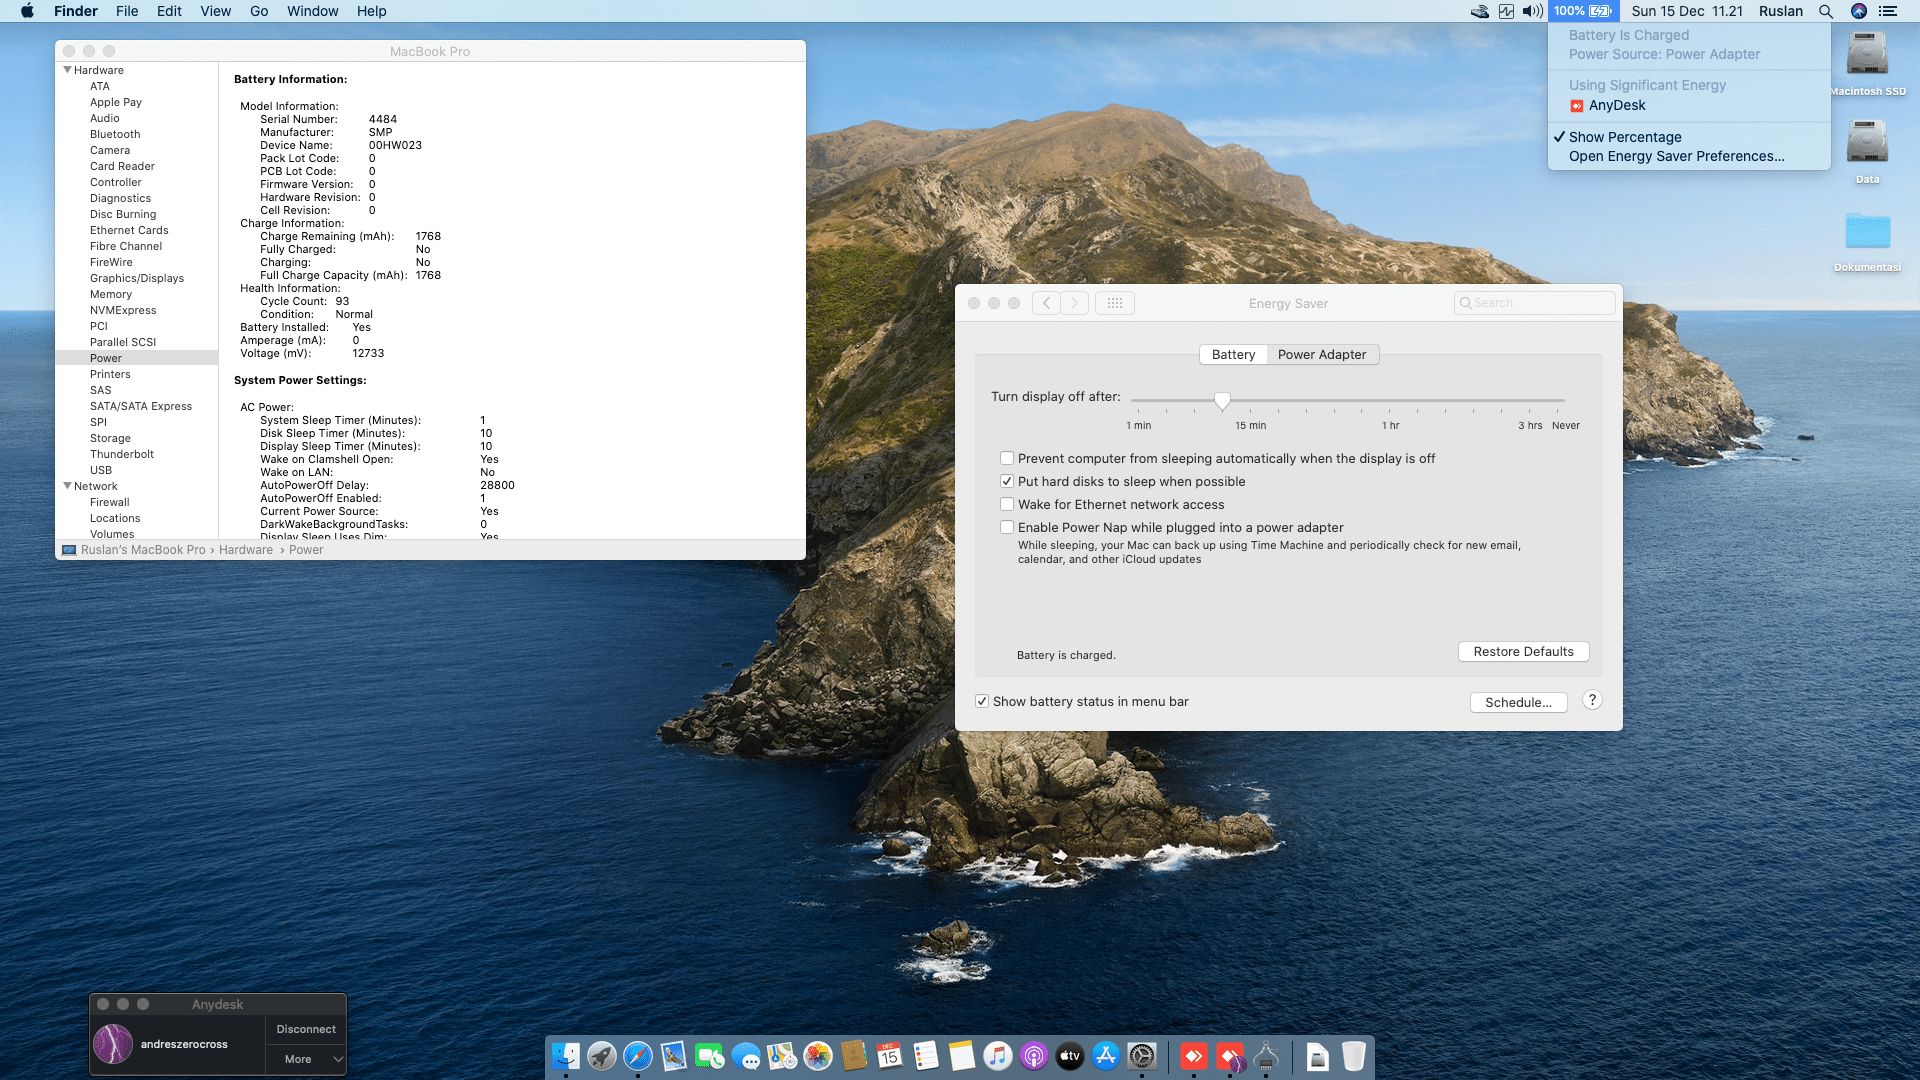Collapse the Network tree section
Image resolution: width=1920 pixels, height=1080 pixels.
click(x=67, y=486)
